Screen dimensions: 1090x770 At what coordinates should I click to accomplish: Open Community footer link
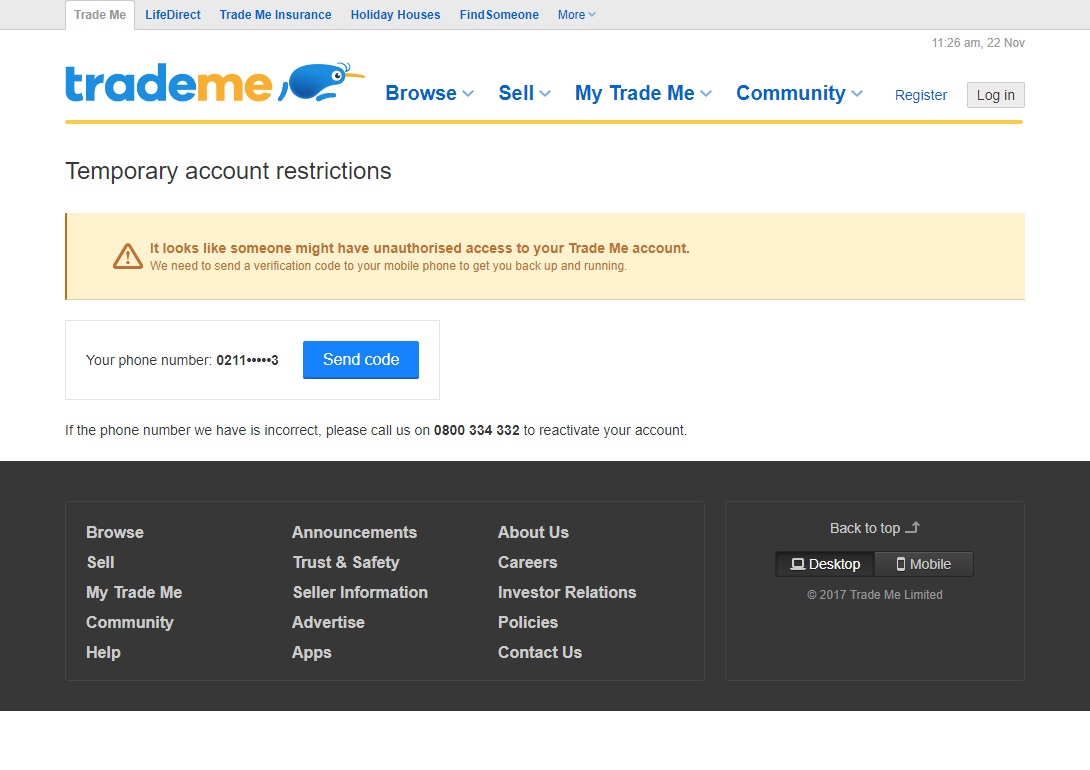[129, 622]
